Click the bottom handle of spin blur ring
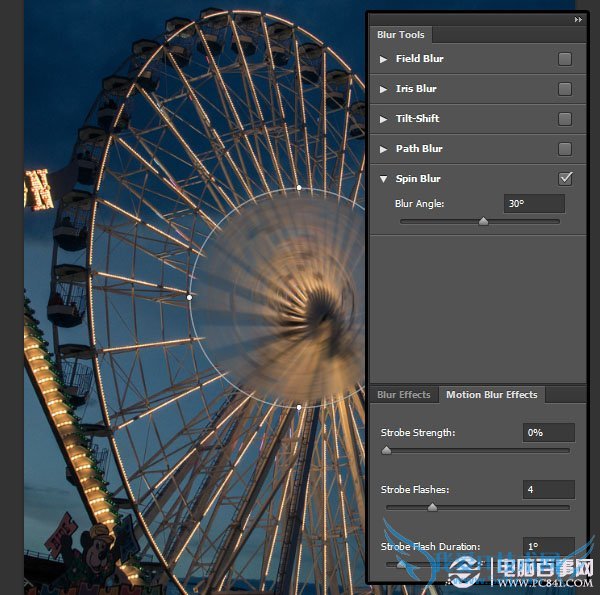 299,407
